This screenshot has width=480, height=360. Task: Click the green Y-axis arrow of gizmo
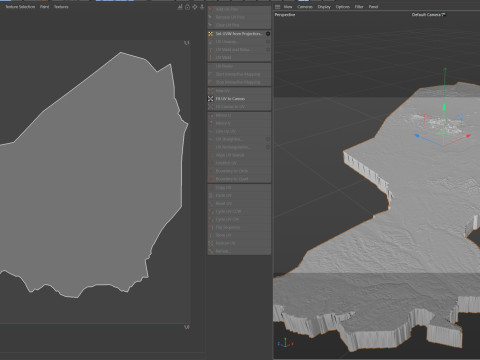click(x=444, y=107)
